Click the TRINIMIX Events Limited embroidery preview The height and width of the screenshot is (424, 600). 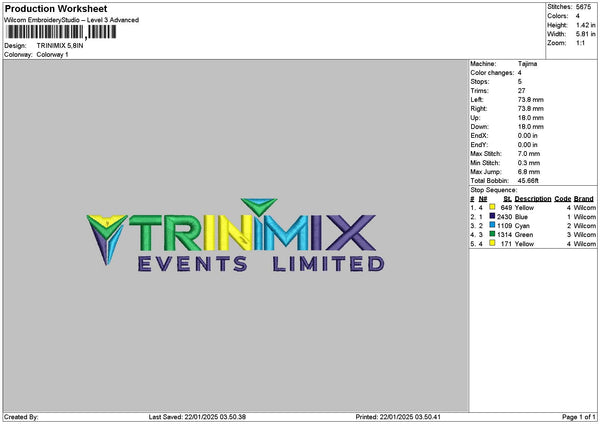pyautogui.click(x=235, y=235)
